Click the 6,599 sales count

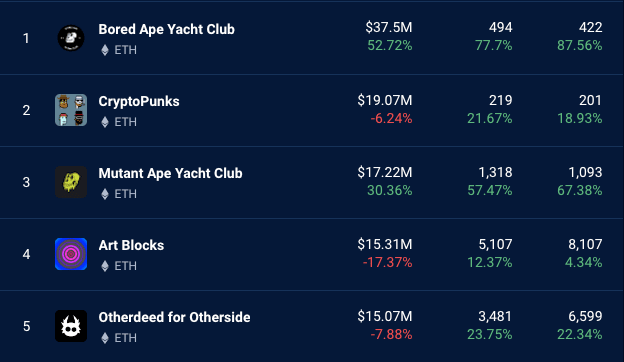click(585, 317)
